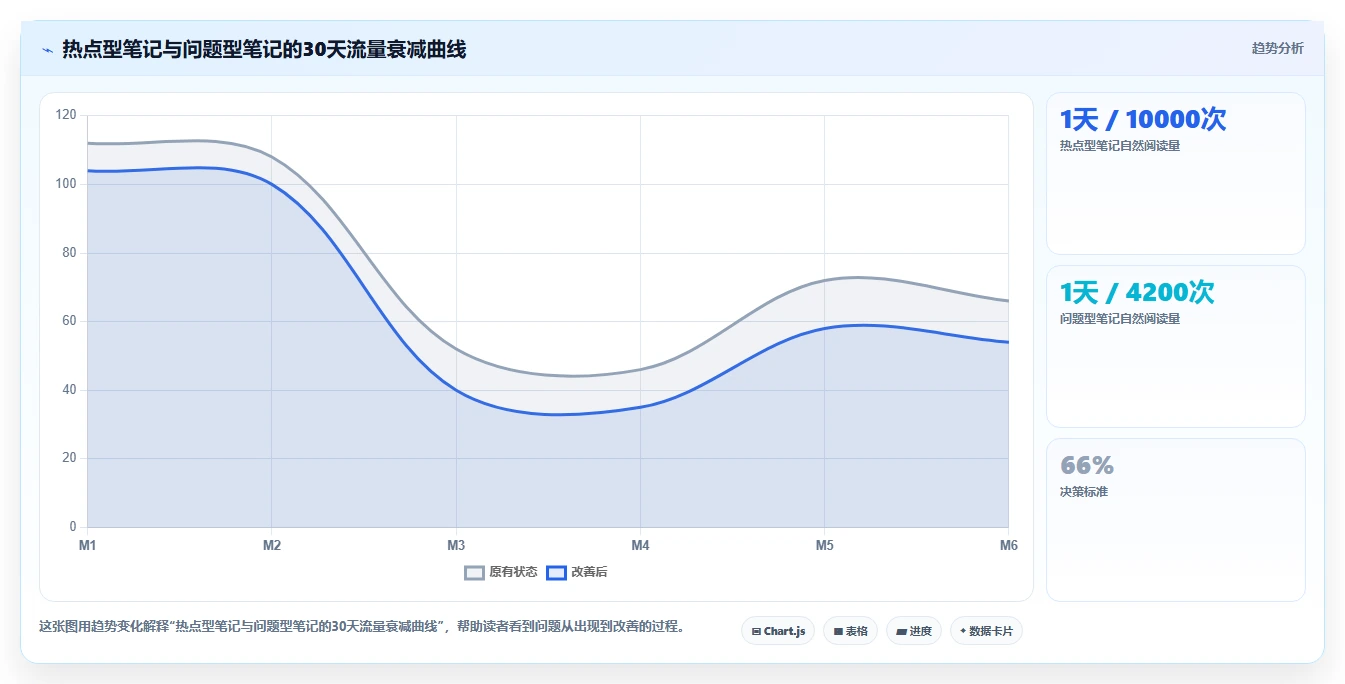This screenshot has width=1345, height=684.
Task: Toggle the 改善后 legend series
Action: [576, 572]
